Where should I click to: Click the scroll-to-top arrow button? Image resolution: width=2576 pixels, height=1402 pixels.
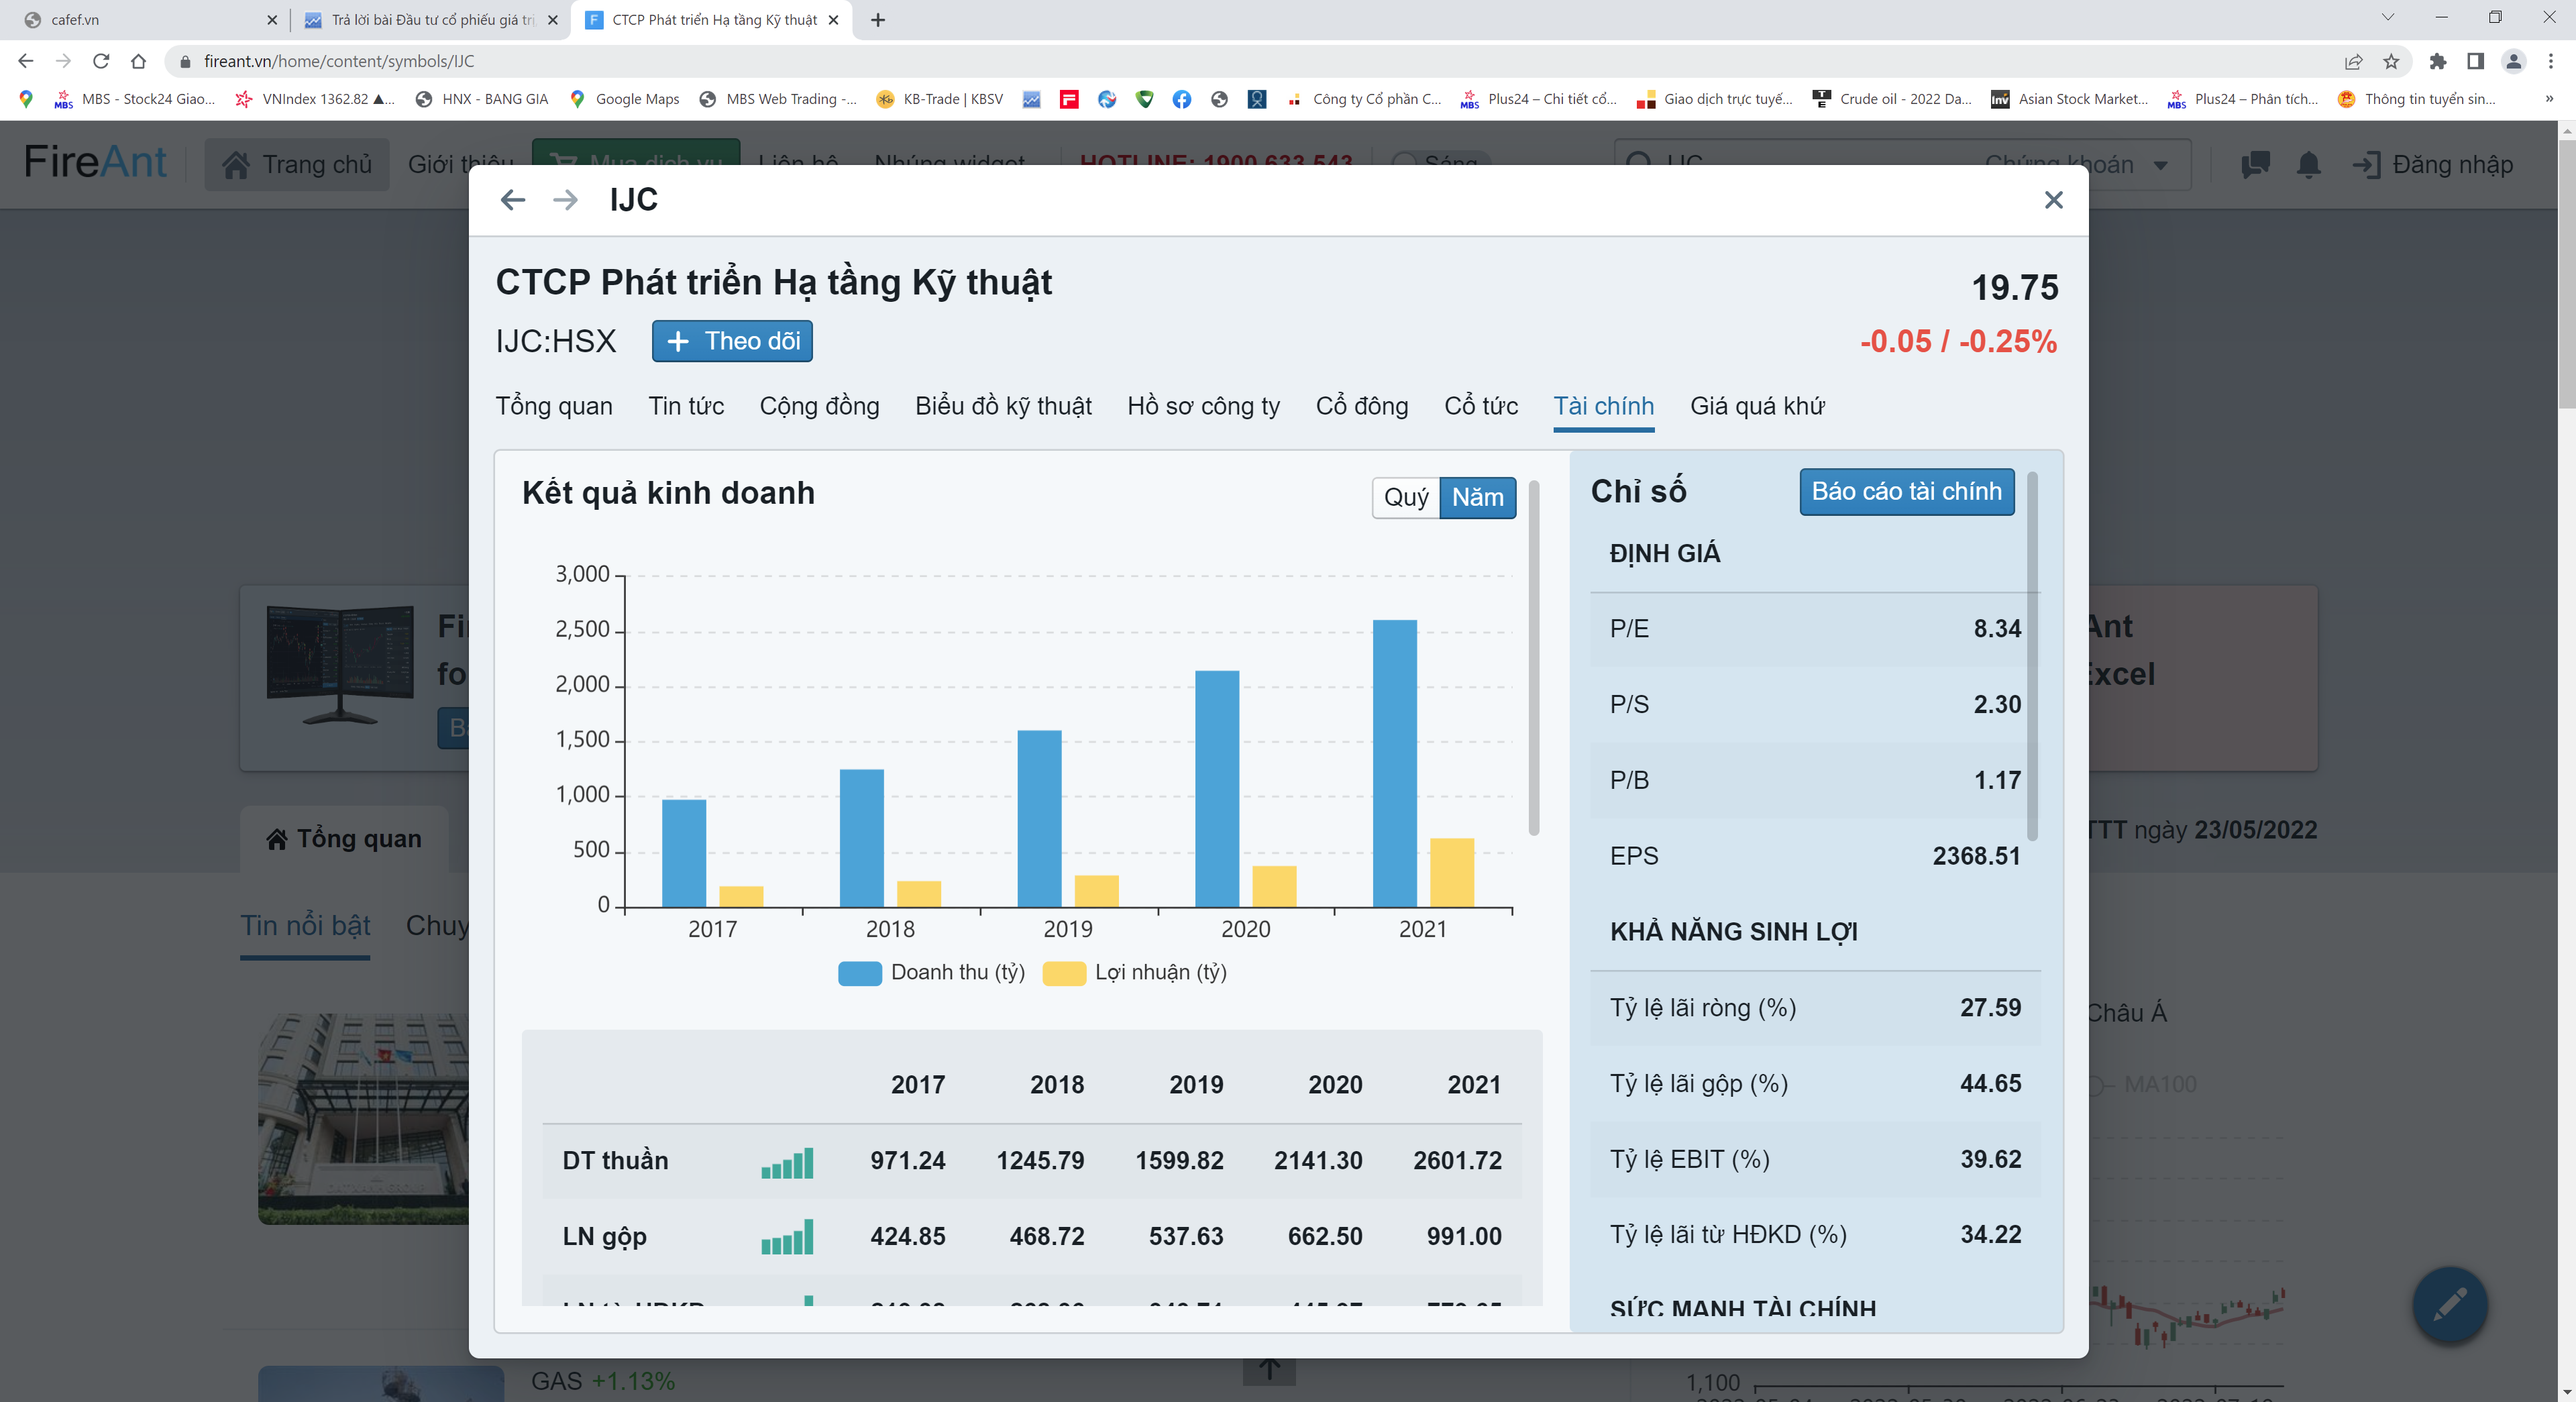(1269, 1369)
